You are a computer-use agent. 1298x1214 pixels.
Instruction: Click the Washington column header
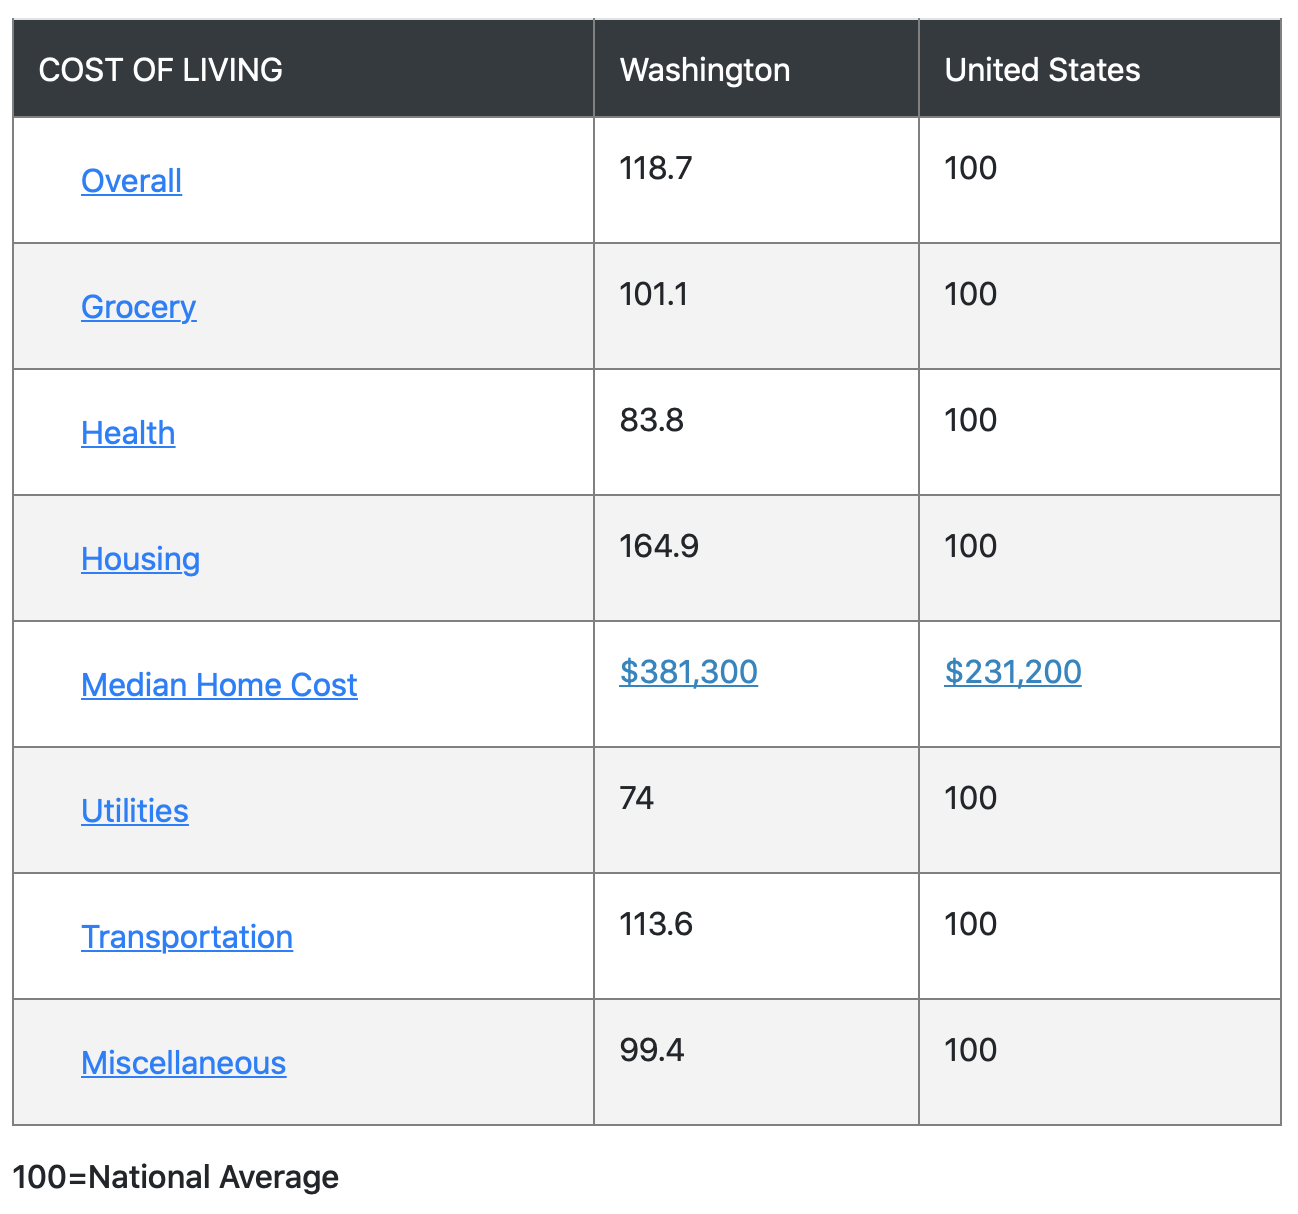756,69
